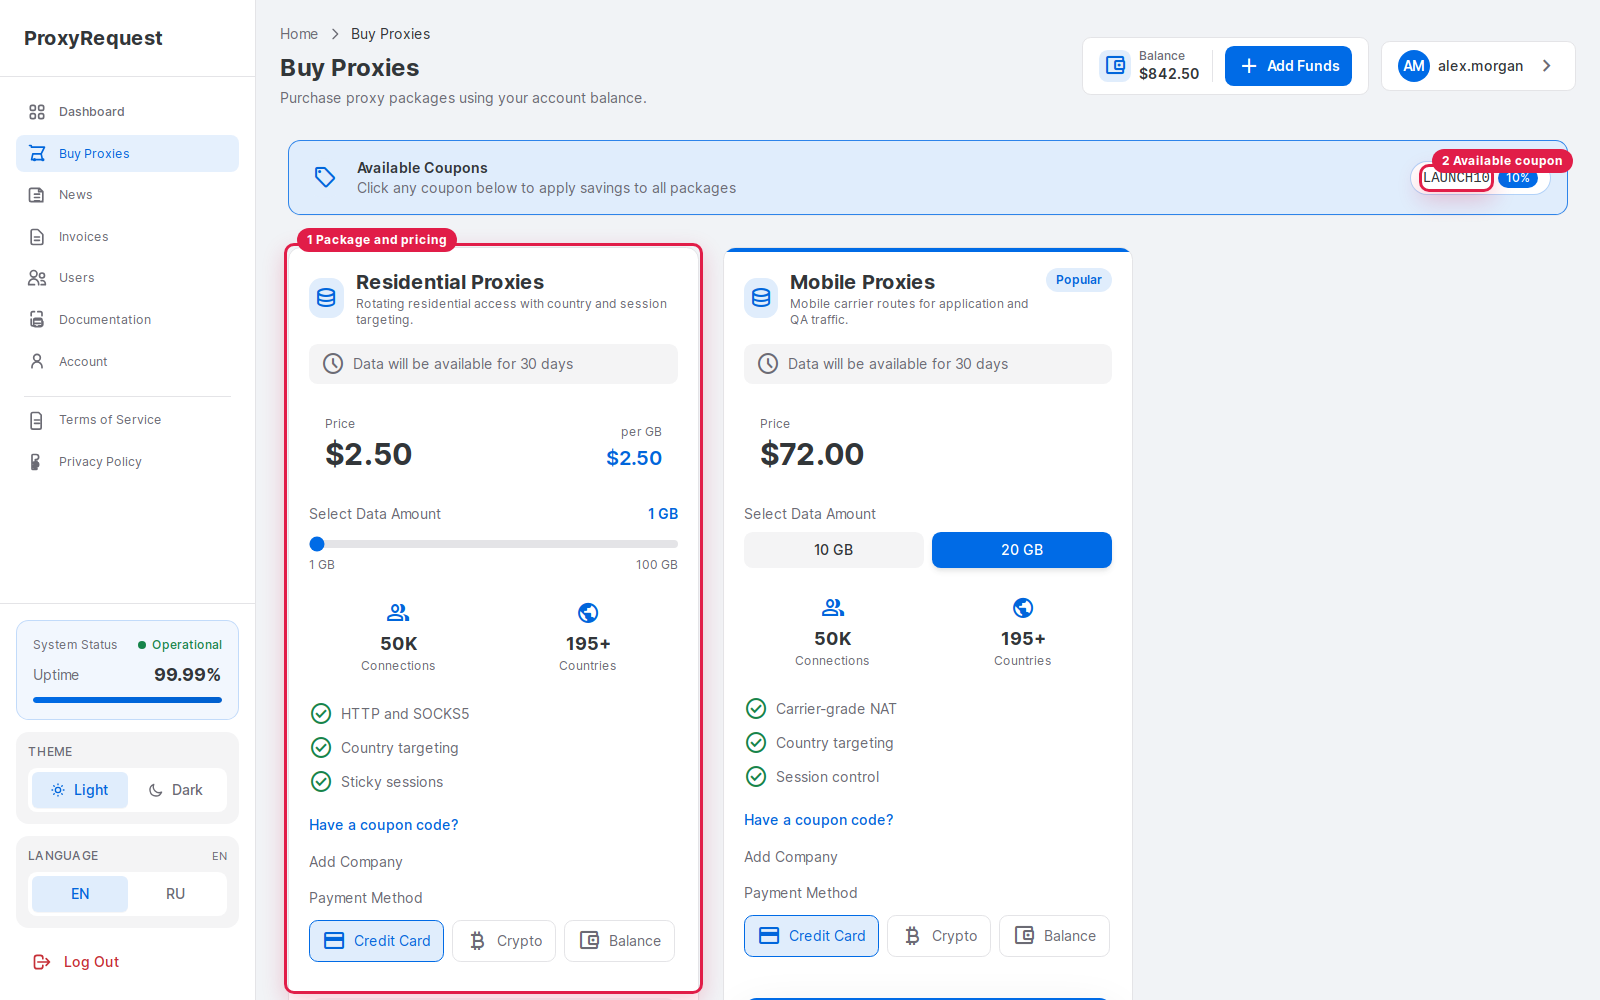Viewport: 1600px width, 1000px height.
Task: Click Session control check icon
Action: [756, 777]
